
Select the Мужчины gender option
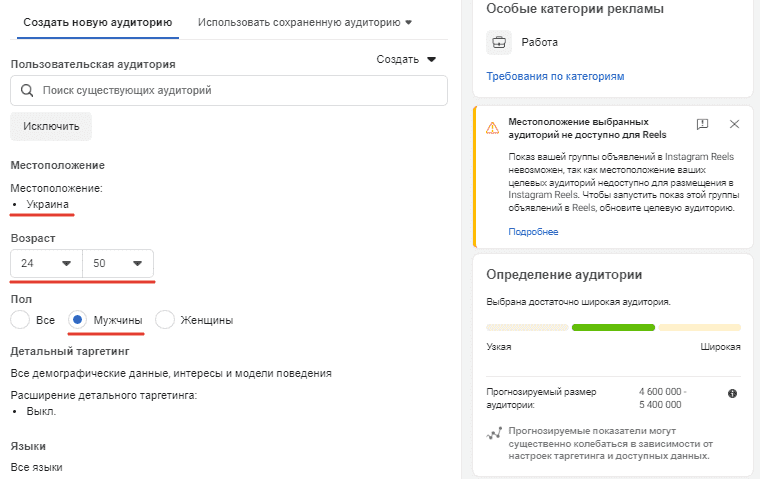tap(79, 320)
